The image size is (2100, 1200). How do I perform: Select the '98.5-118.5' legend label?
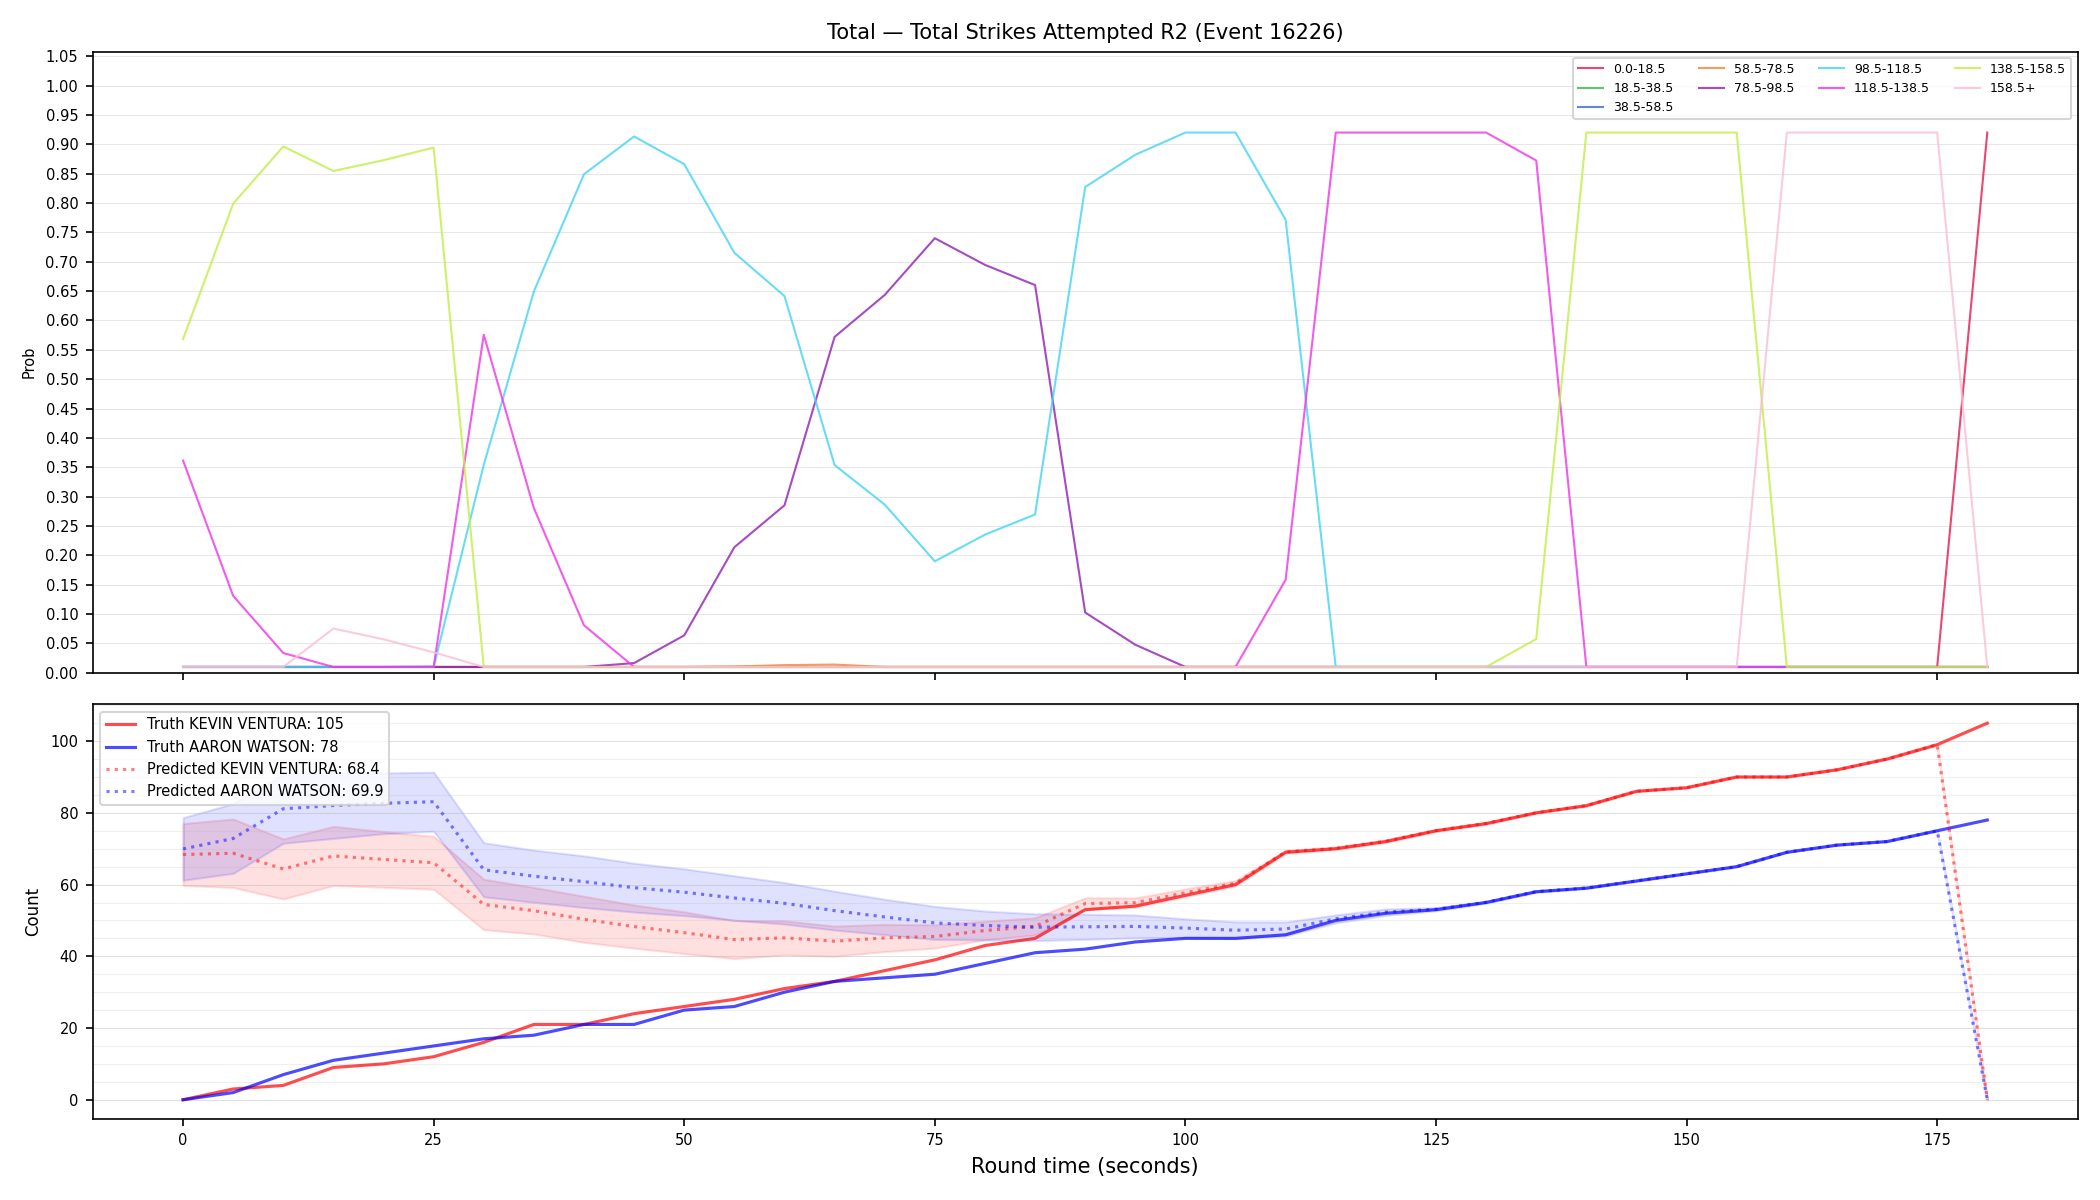point(1888,69)
